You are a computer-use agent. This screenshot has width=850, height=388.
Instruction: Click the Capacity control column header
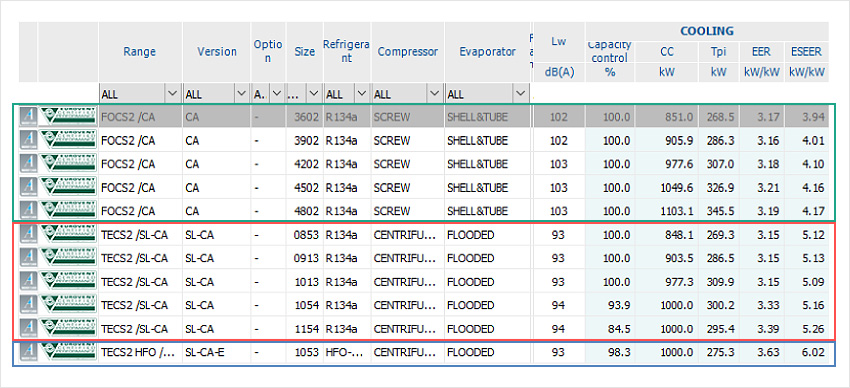click(610, 52)
